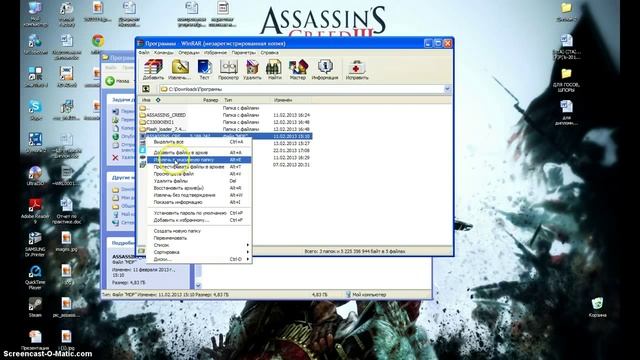Sort files by the Изменён column header
Screen dimensions: 640x360
[291, 100]
